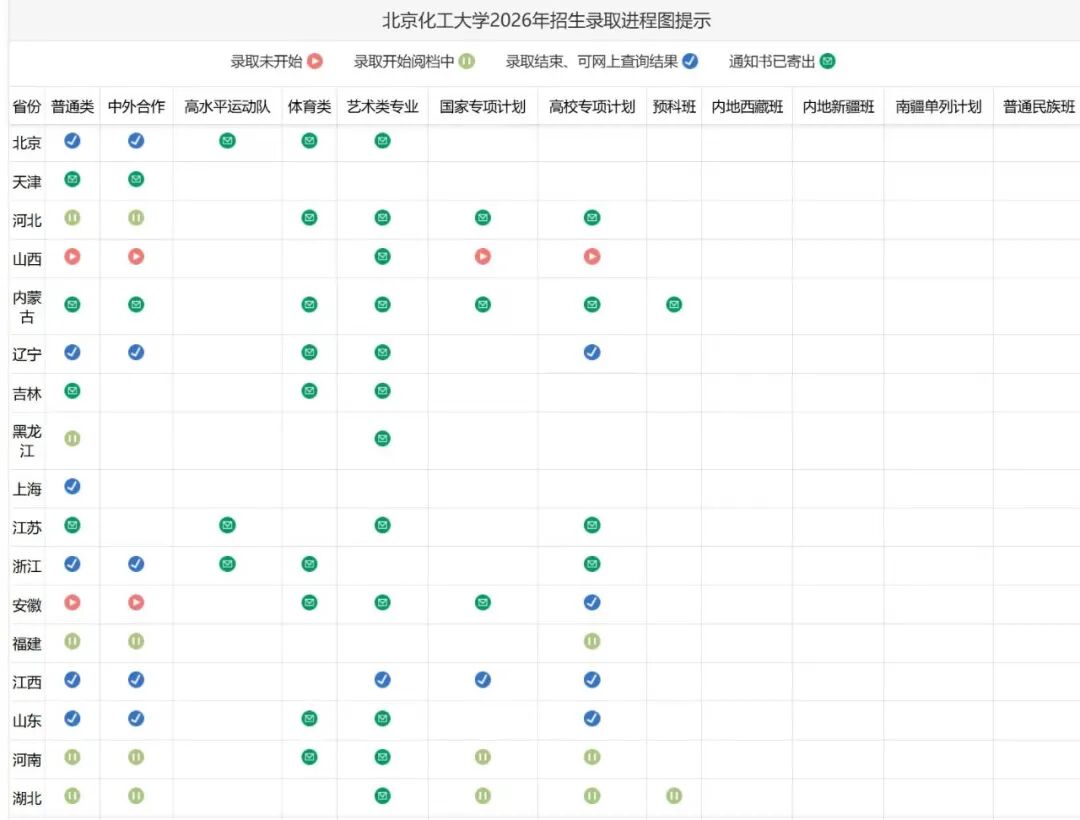Click the 上海 province row label

pyautogui.click(x=27, y=489)
